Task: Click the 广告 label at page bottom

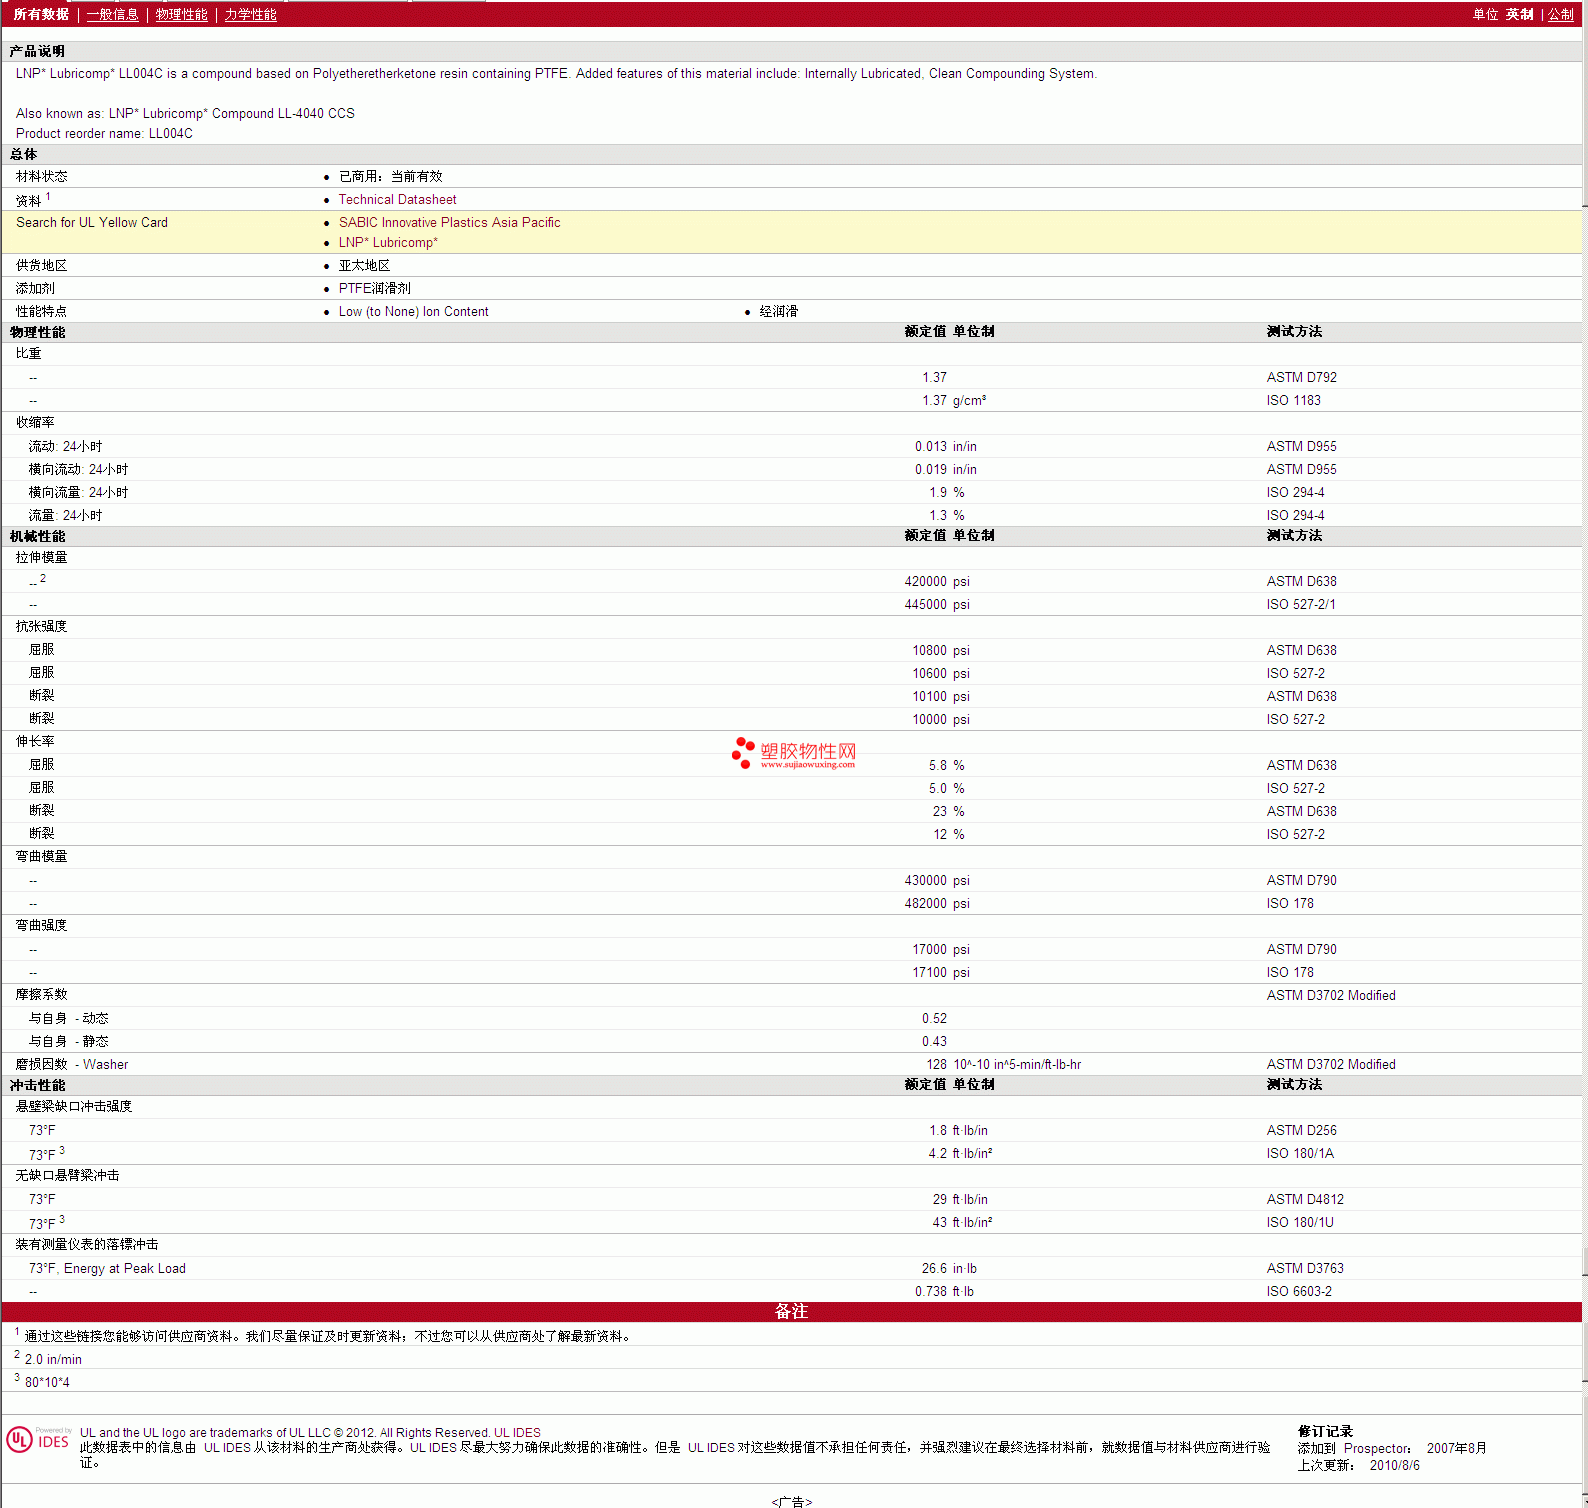Action: coord(791,1501)
